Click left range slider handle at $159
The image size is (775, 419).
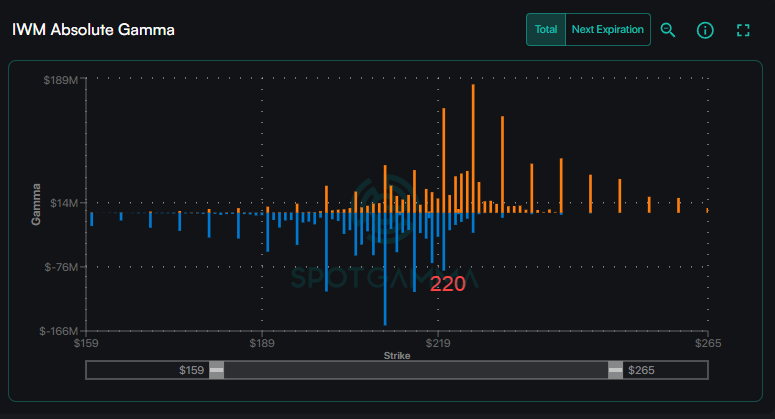point(216,370)
